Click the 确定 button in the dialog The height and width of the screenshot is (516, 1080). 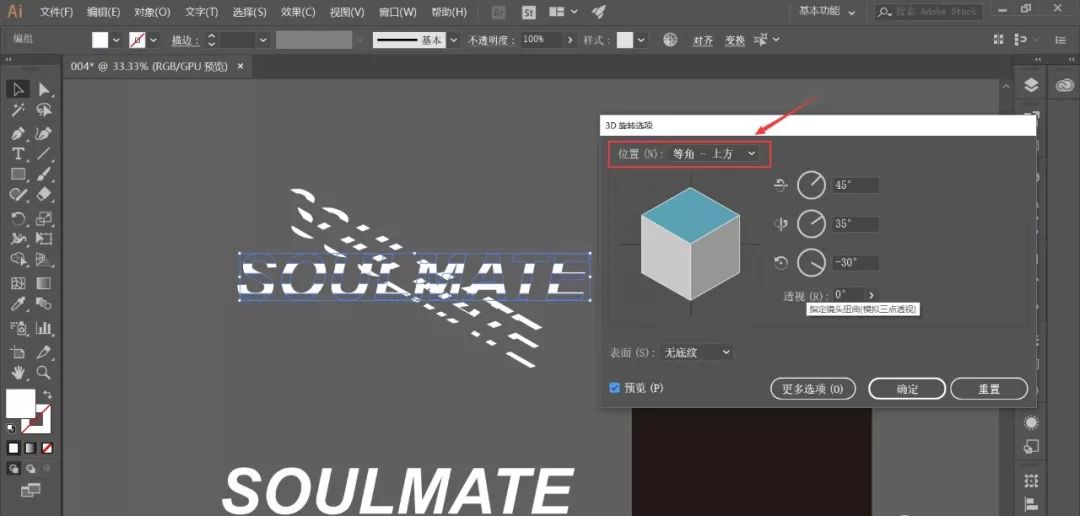tap(907, 389)
